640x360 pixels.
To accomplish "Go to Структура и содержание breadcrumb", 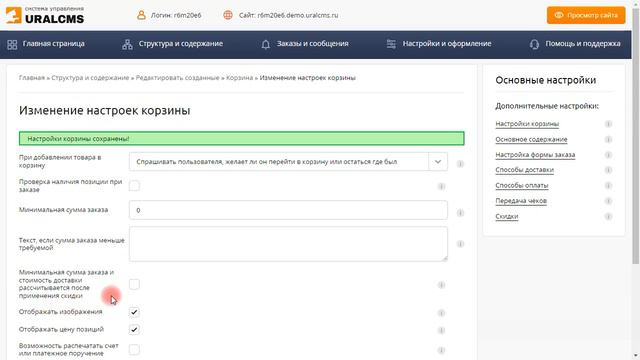I will tap(90, 78).
